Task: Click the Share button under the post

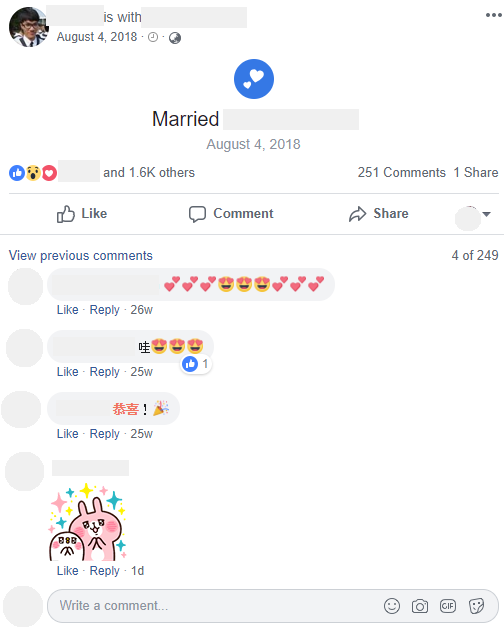Action: coord(378,214)
